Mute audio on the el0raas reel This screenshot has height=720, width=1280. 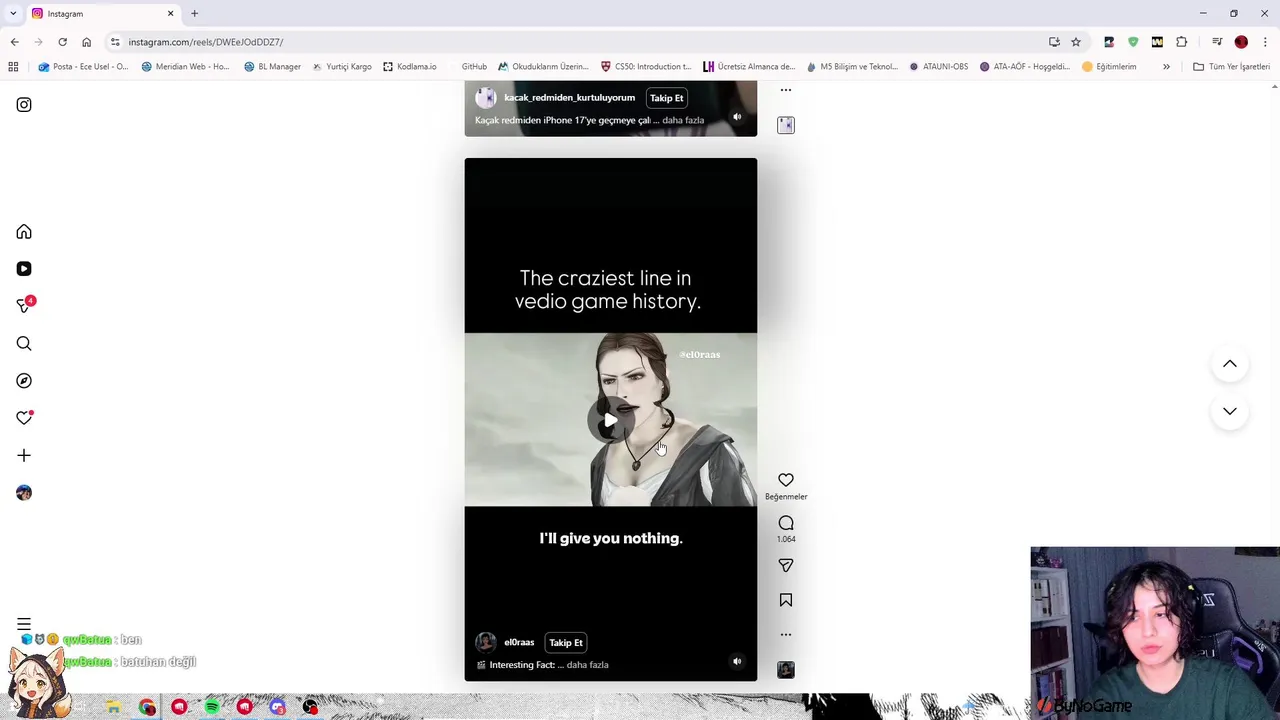[x=737, y=661]
